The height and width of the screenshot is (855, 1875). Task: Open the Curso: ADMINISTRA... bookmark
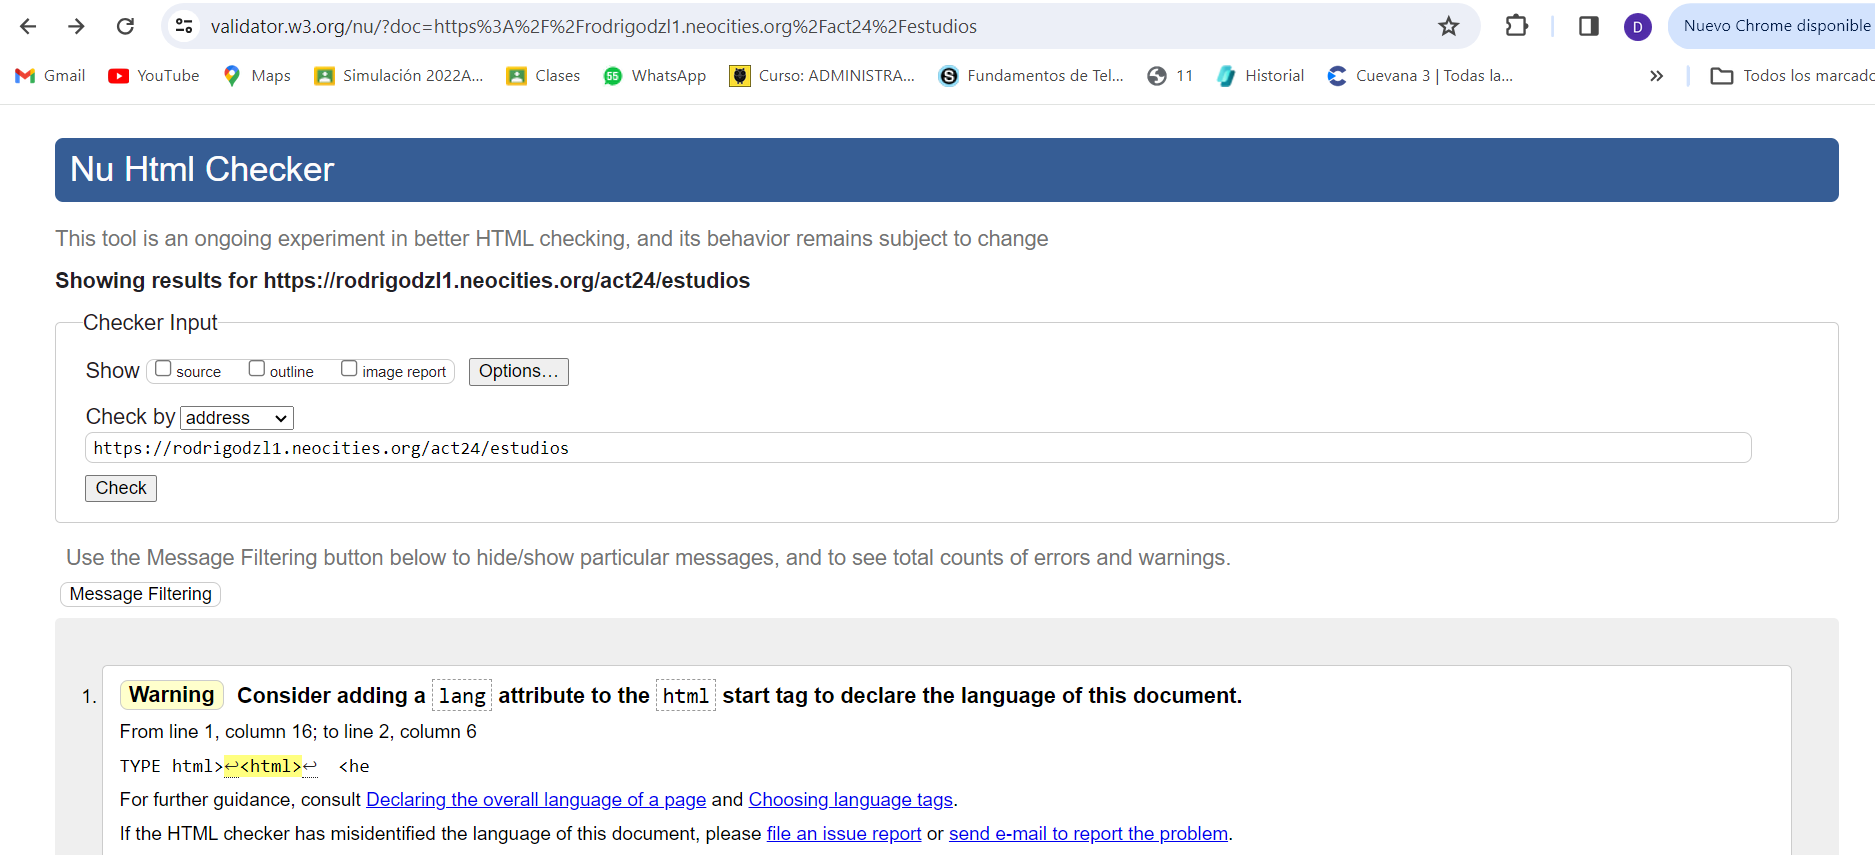click(822, 76)
